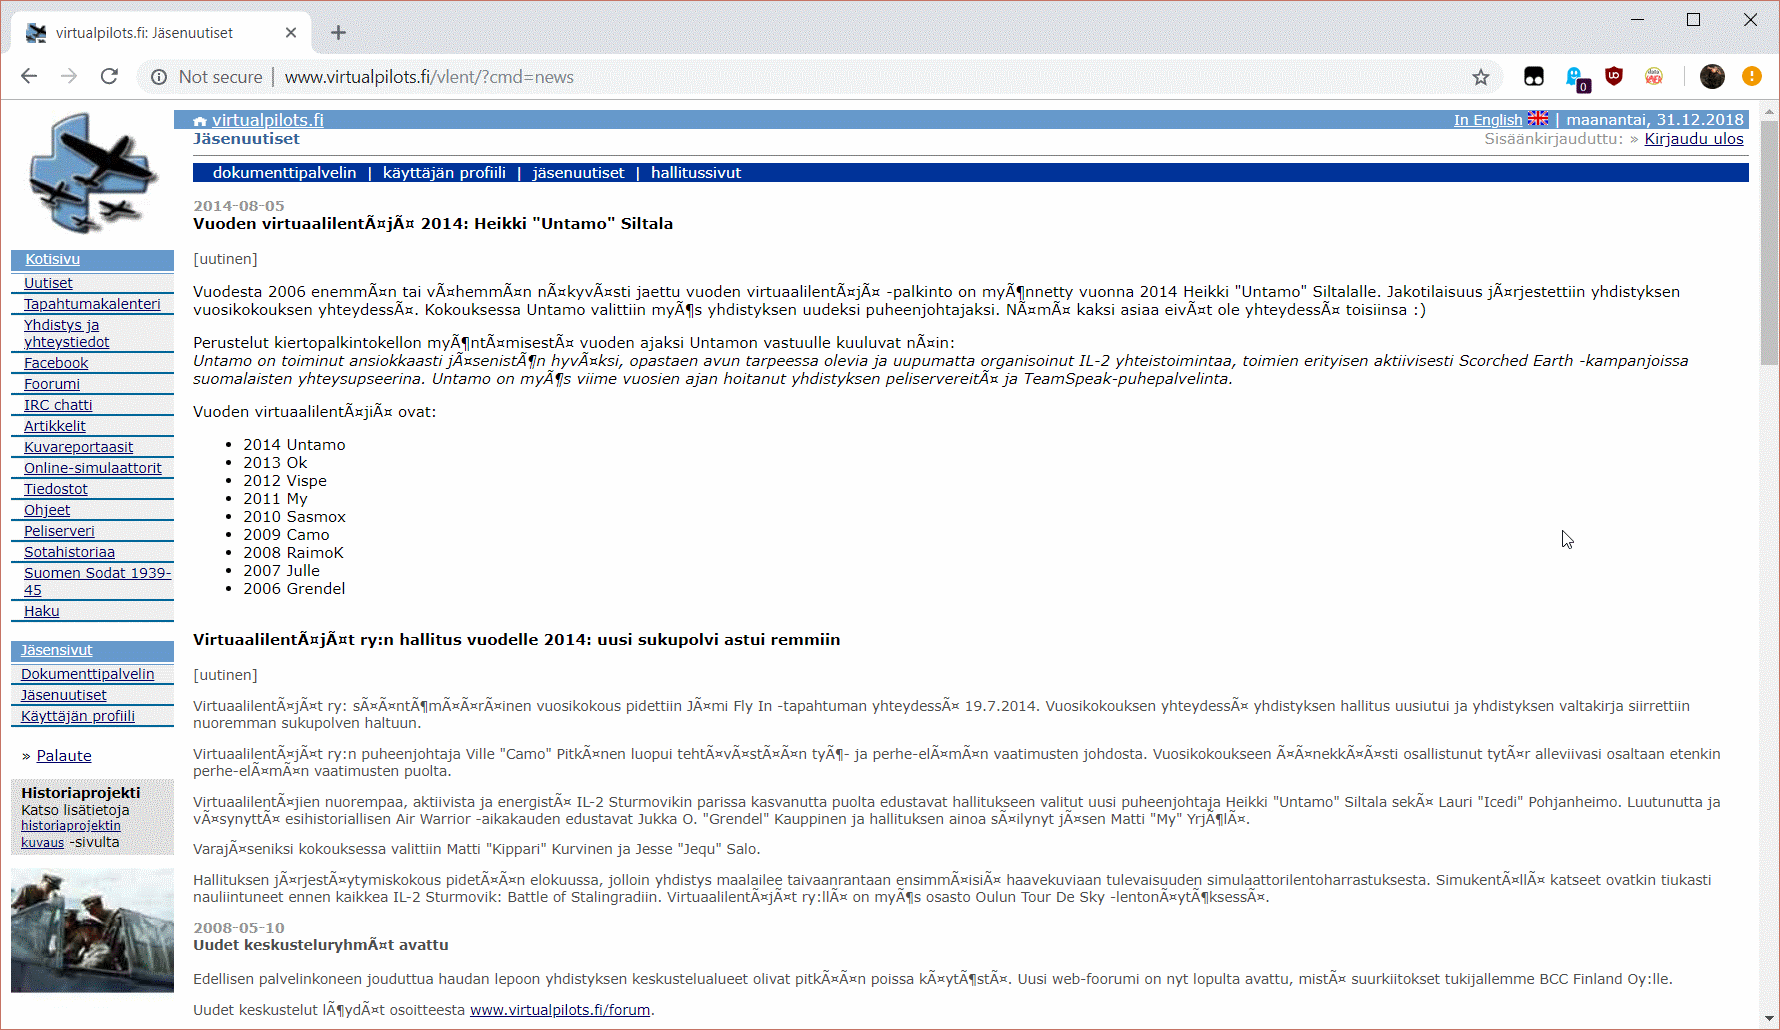Open Online-simulaattorit sidebar link
The width and height of the screenshot is (1780, 1030).
tap(93, 468)
